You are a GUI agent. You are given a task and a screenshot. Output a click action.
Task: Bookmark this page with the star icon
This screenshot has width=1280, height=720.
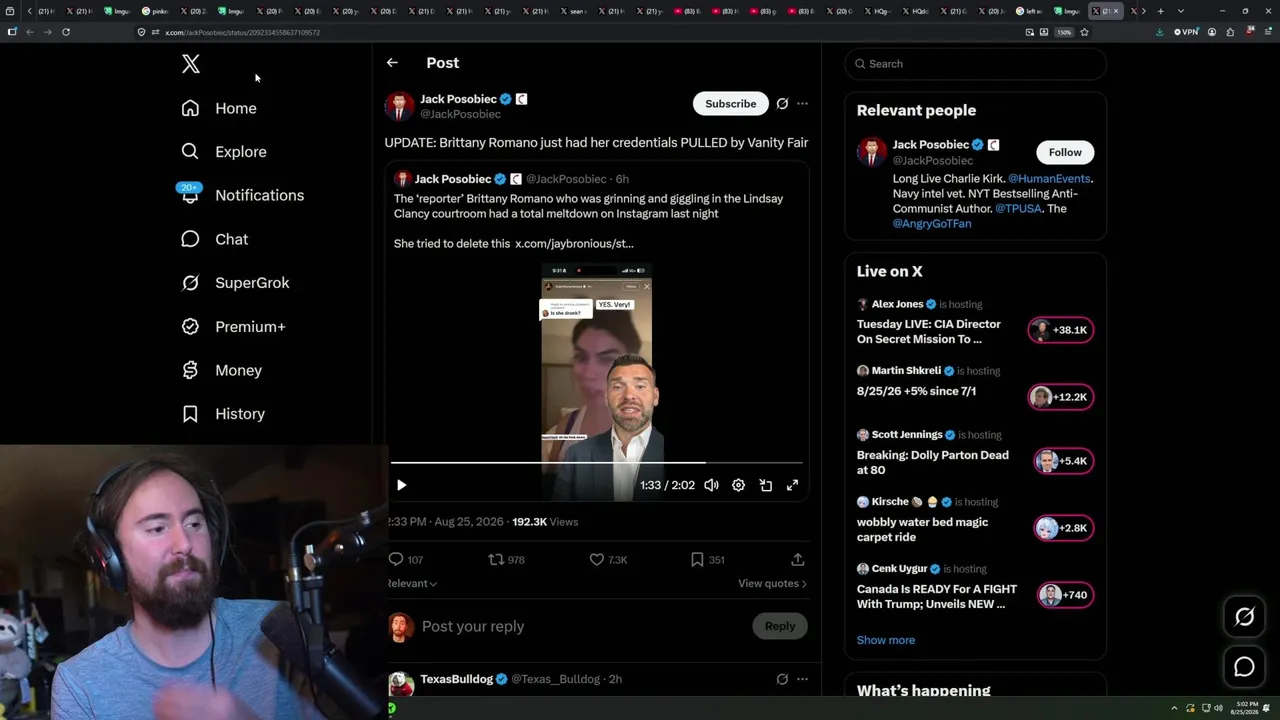(1084, 32)
